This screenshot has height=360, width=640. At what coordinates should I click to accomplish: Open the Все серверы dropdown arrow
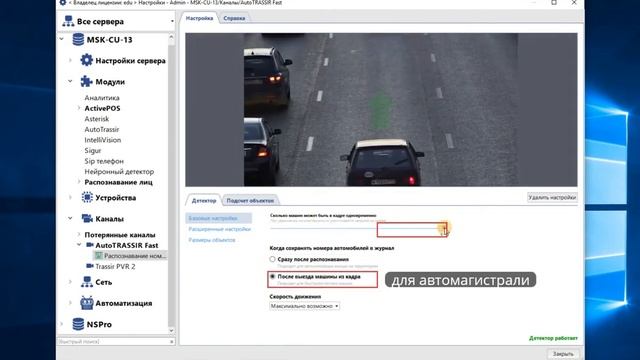point(172,22)
